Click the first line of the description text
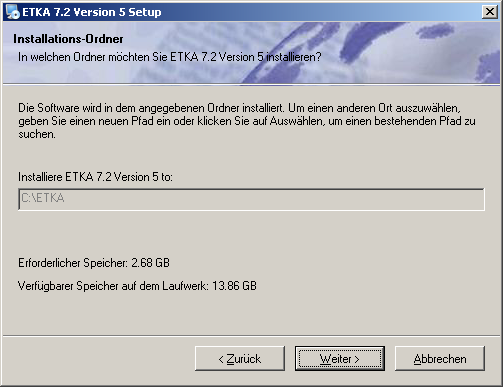Image resolution: width=503 pixels, height=387 pixels. (239, 108)
